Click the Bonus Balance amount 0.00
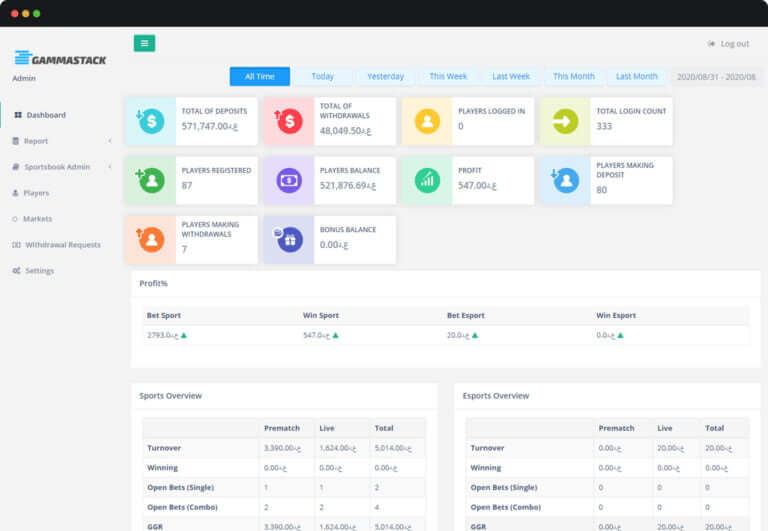The width and height of the screenshot is (768, 531). click(334, 245)
